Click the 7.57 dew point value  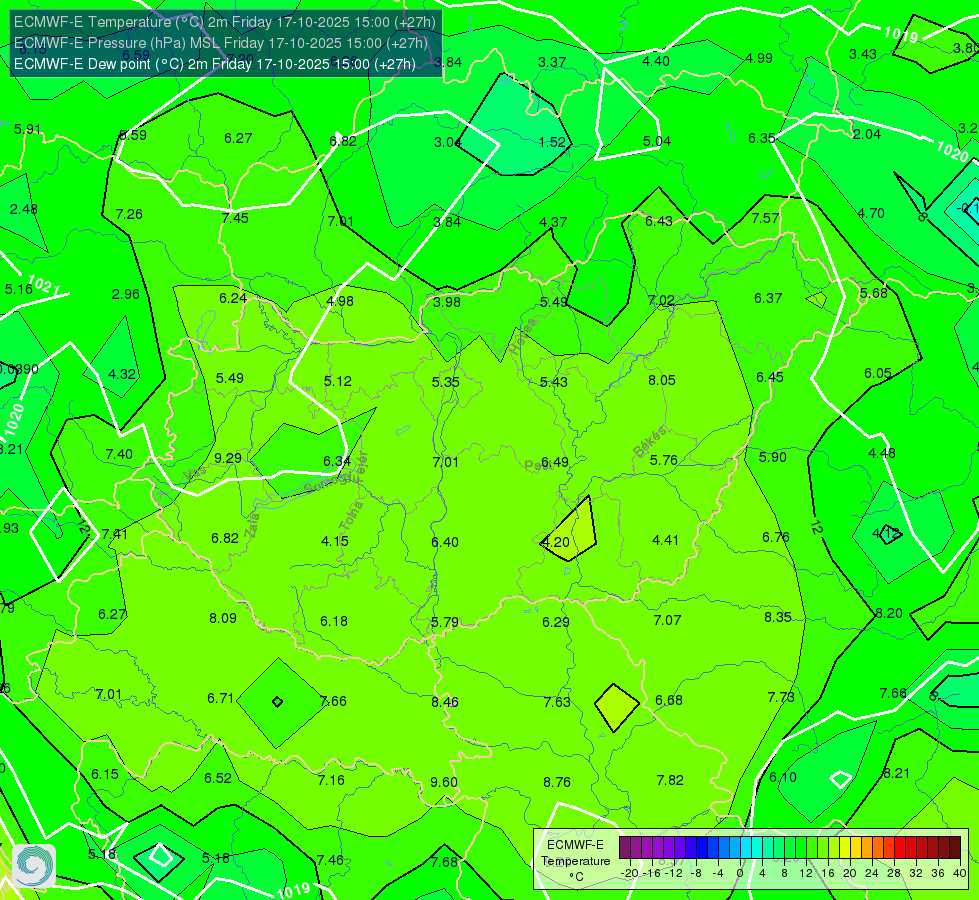(765, 218)
